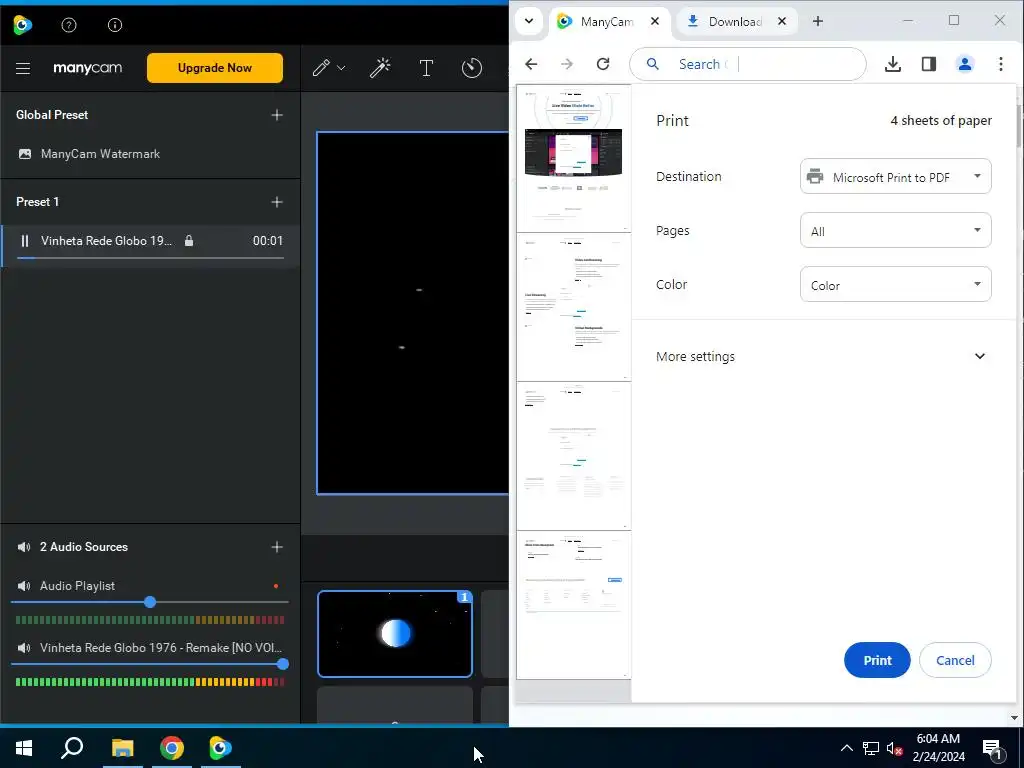Open the Windows Start menu

tap(24, 748)
